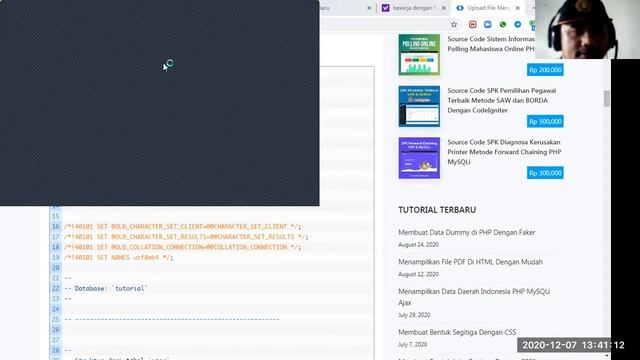640x360 pixels.
Task: Open 'Membuat Bentuk Segitiga Dengan CSS' tutorial
Action: click(457, 332)
